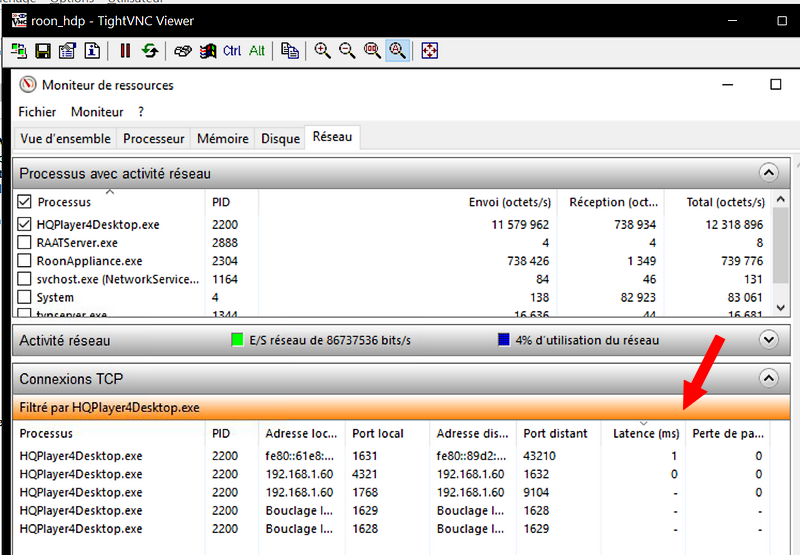Click the red Pause toolbar icon
Screen dimensions: 800x555
[125, 51]
